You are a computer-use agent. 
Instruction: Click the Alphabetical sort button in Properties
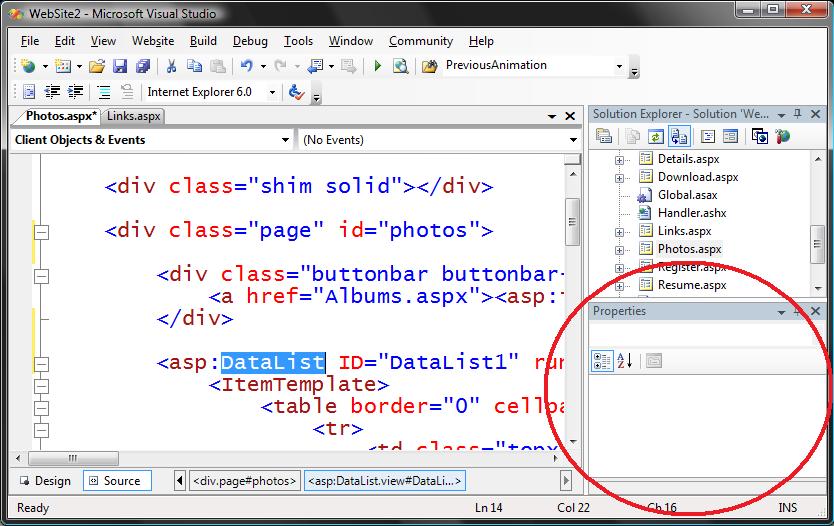click(625, 361)
